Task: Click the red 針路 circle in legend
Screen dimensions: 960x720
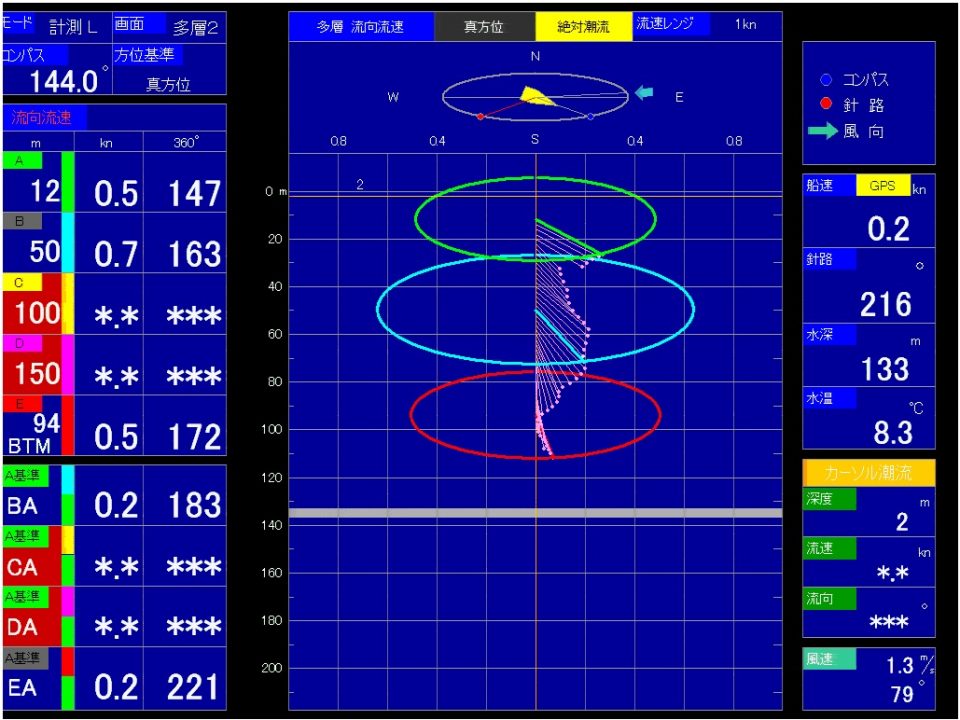Action: tap(826, 105)
